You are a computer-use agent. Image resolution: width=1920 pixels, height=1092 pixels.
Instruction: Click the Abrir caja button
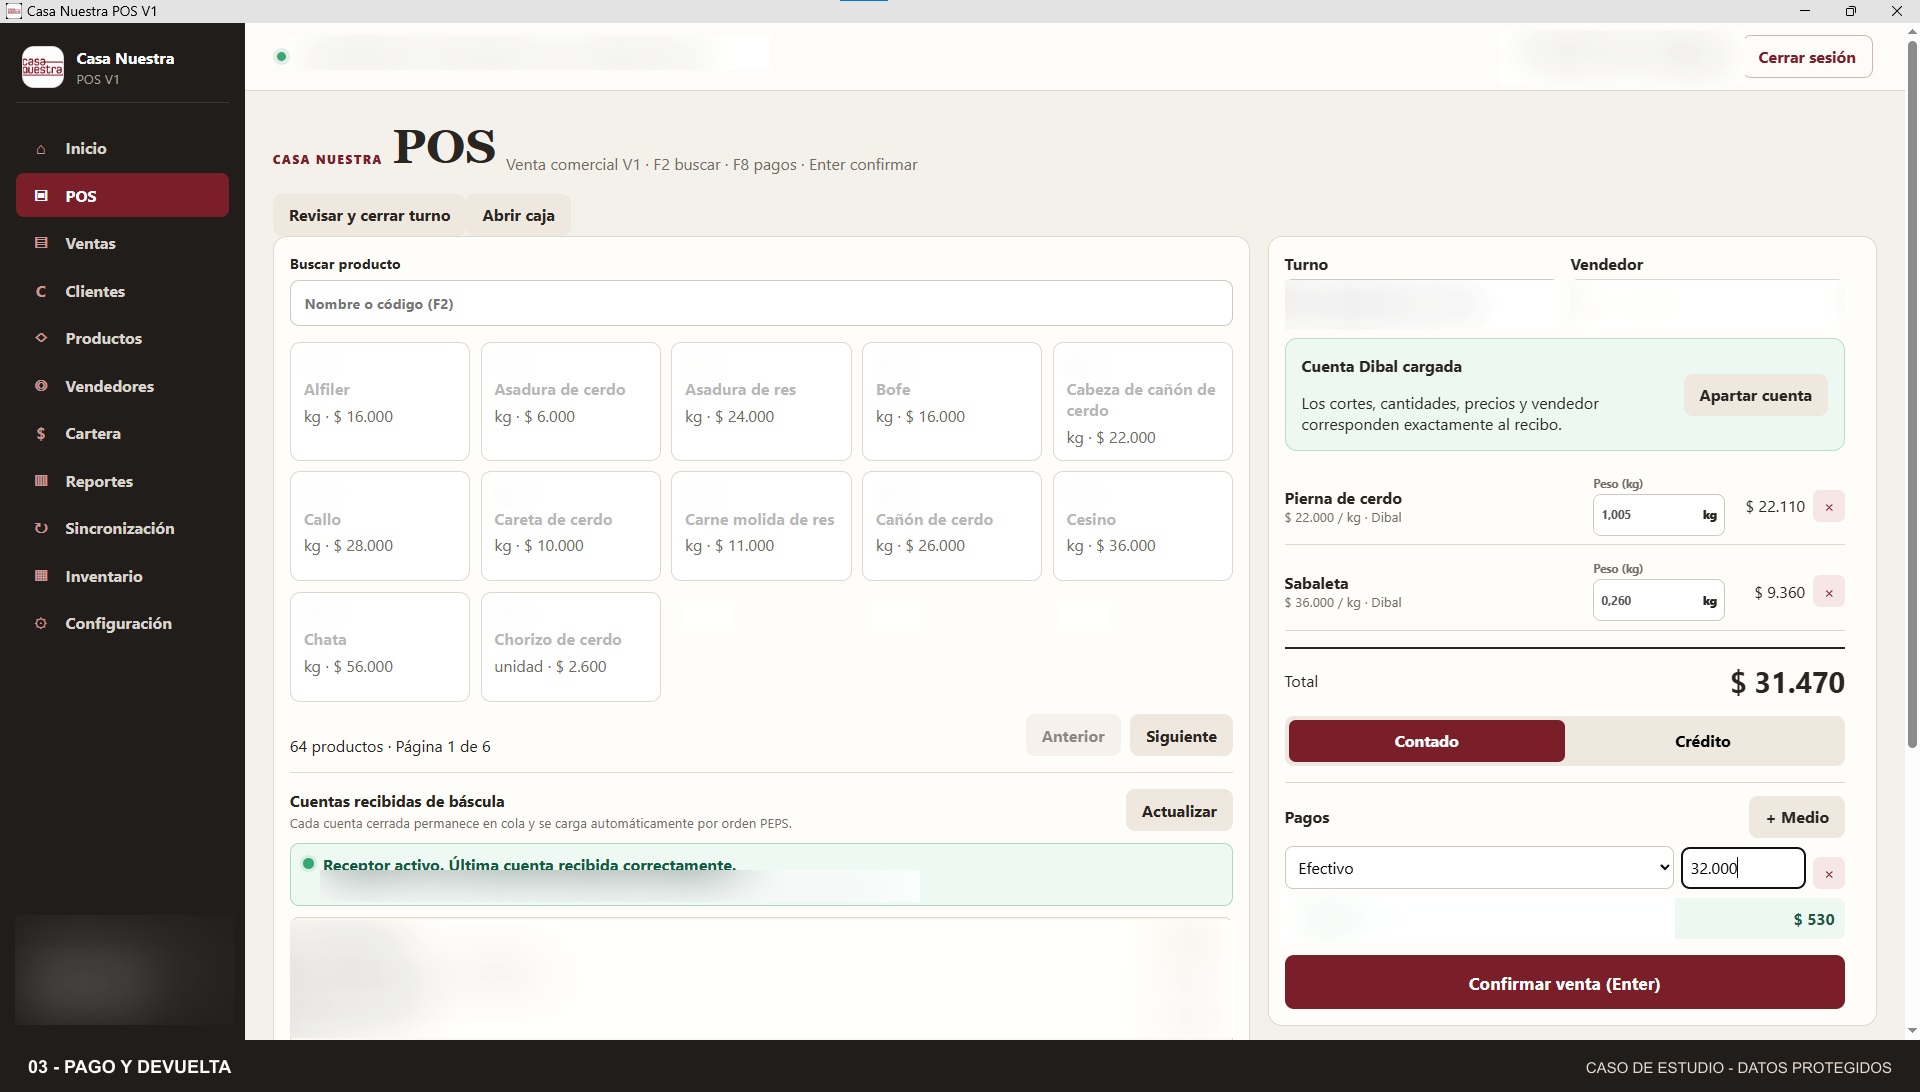tap(518, 215)
